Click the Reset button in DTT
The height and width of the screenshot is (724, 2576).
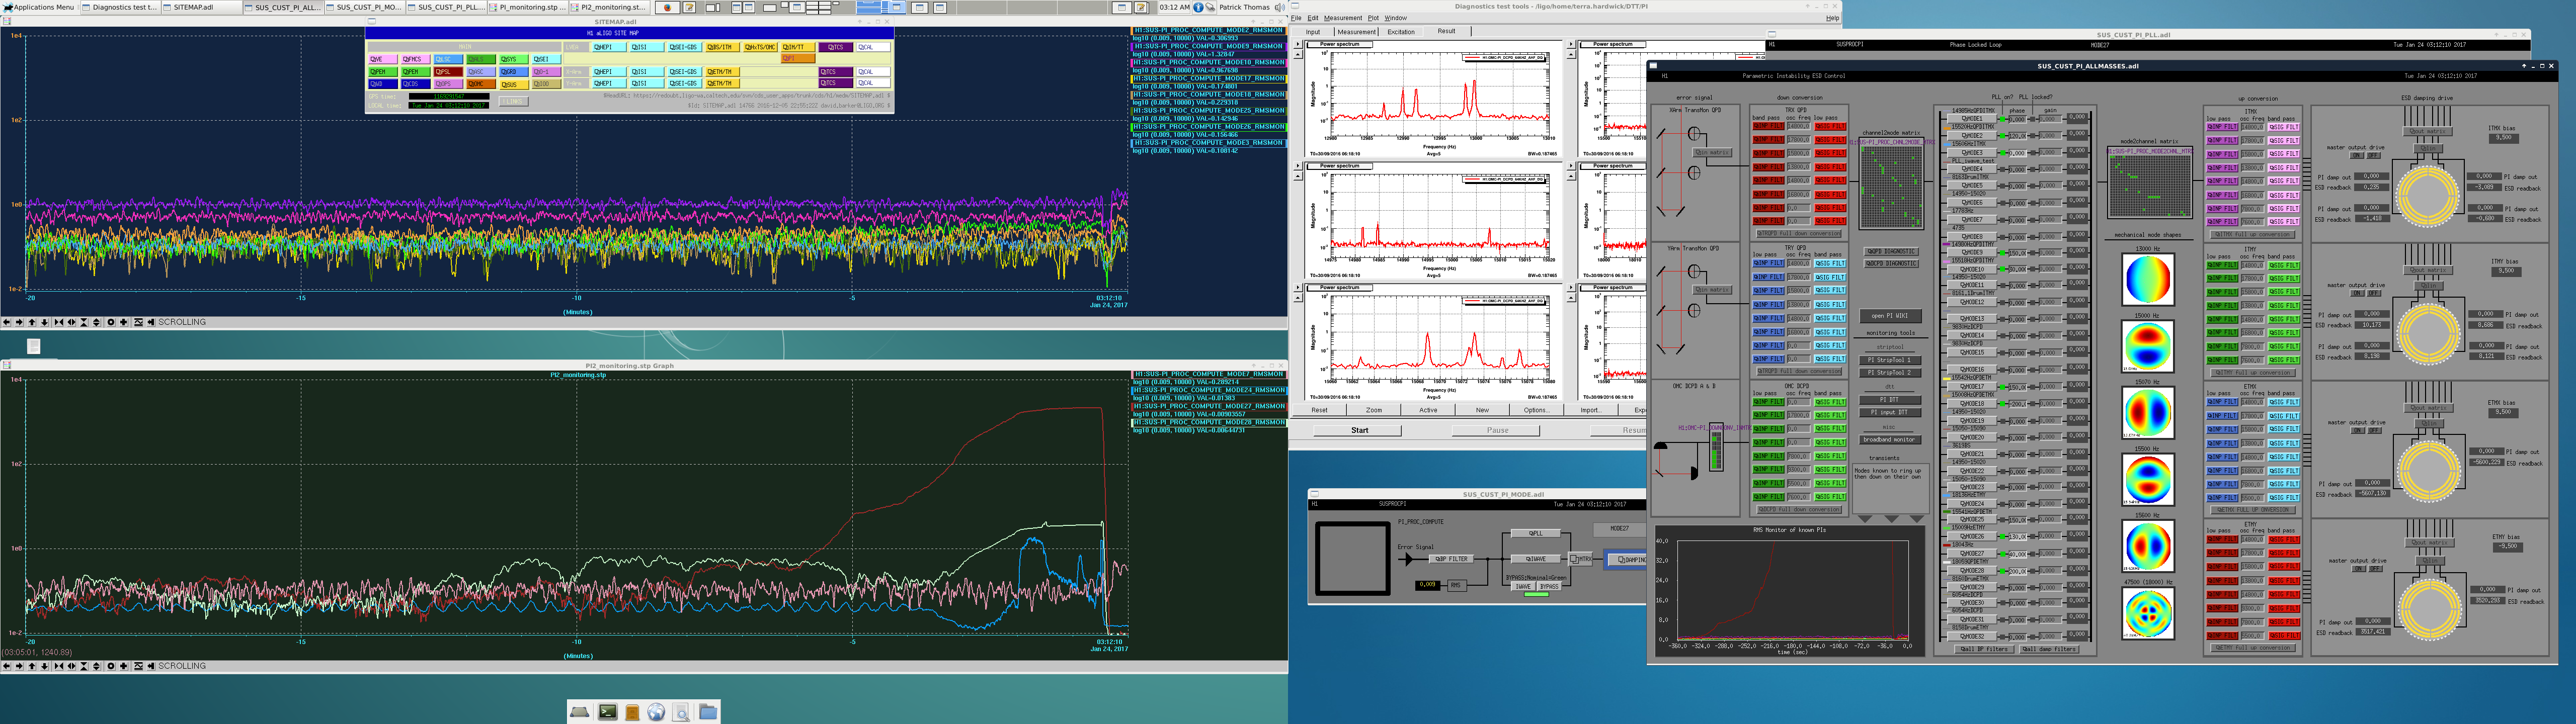coord(1320,410)
